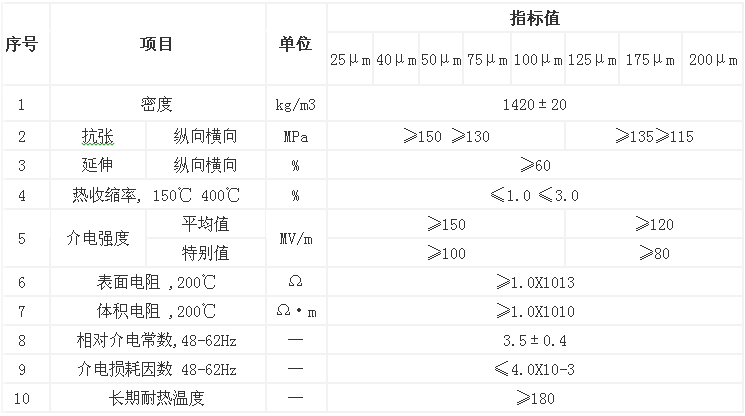Click the 抗张 cell
Viewport: 745px width, 416px height.
(97, 136)
